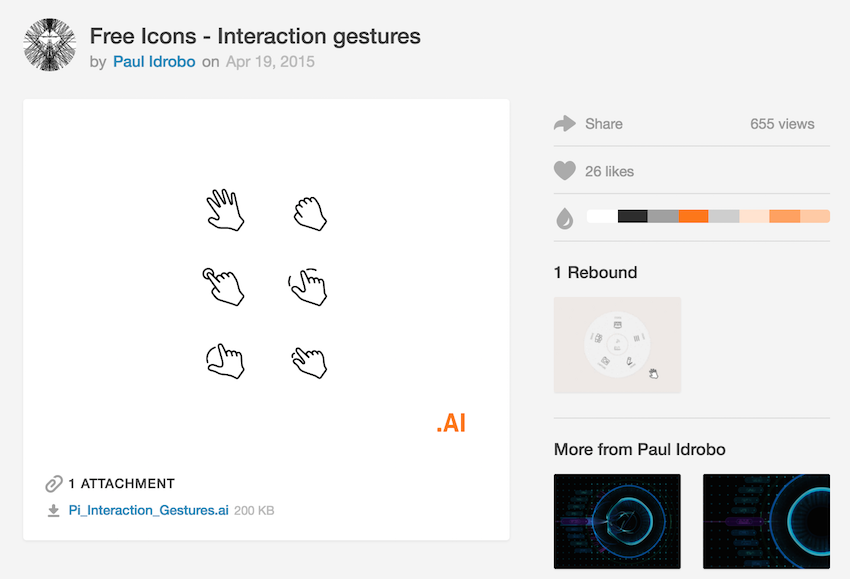Click Paul Idrobo's avatar image
850x579 pixels.
pyautogui.click(x=50, y=46)
